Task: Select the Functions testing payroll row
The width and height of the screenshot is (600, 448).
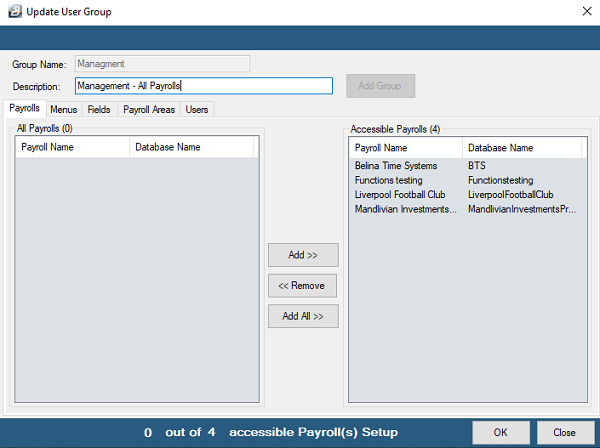Action: tap(468, 180)
